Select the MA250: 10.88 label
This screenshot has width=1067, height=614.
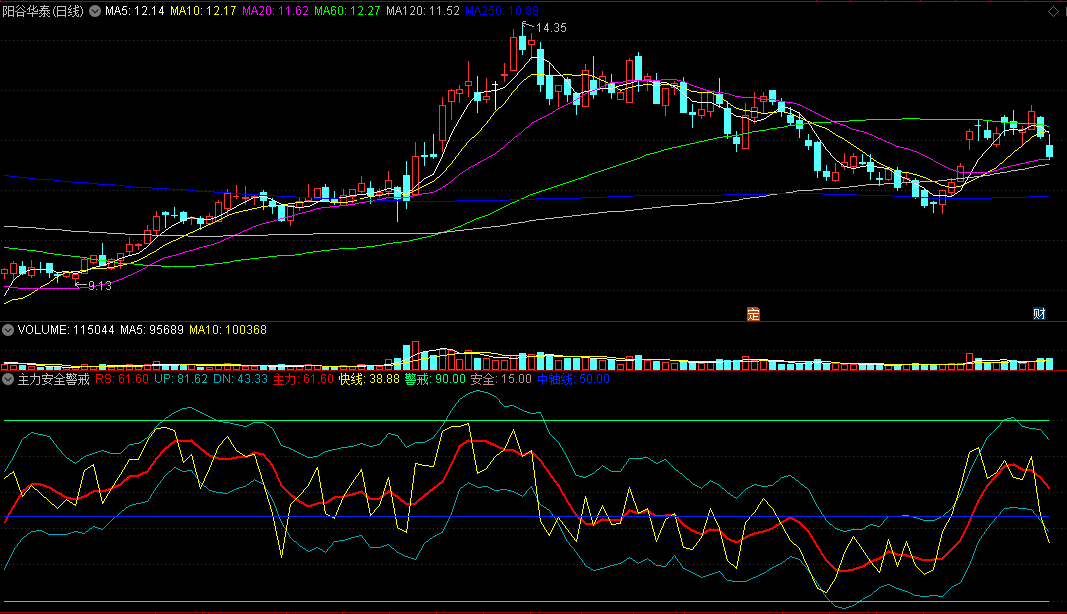point(502,11)
